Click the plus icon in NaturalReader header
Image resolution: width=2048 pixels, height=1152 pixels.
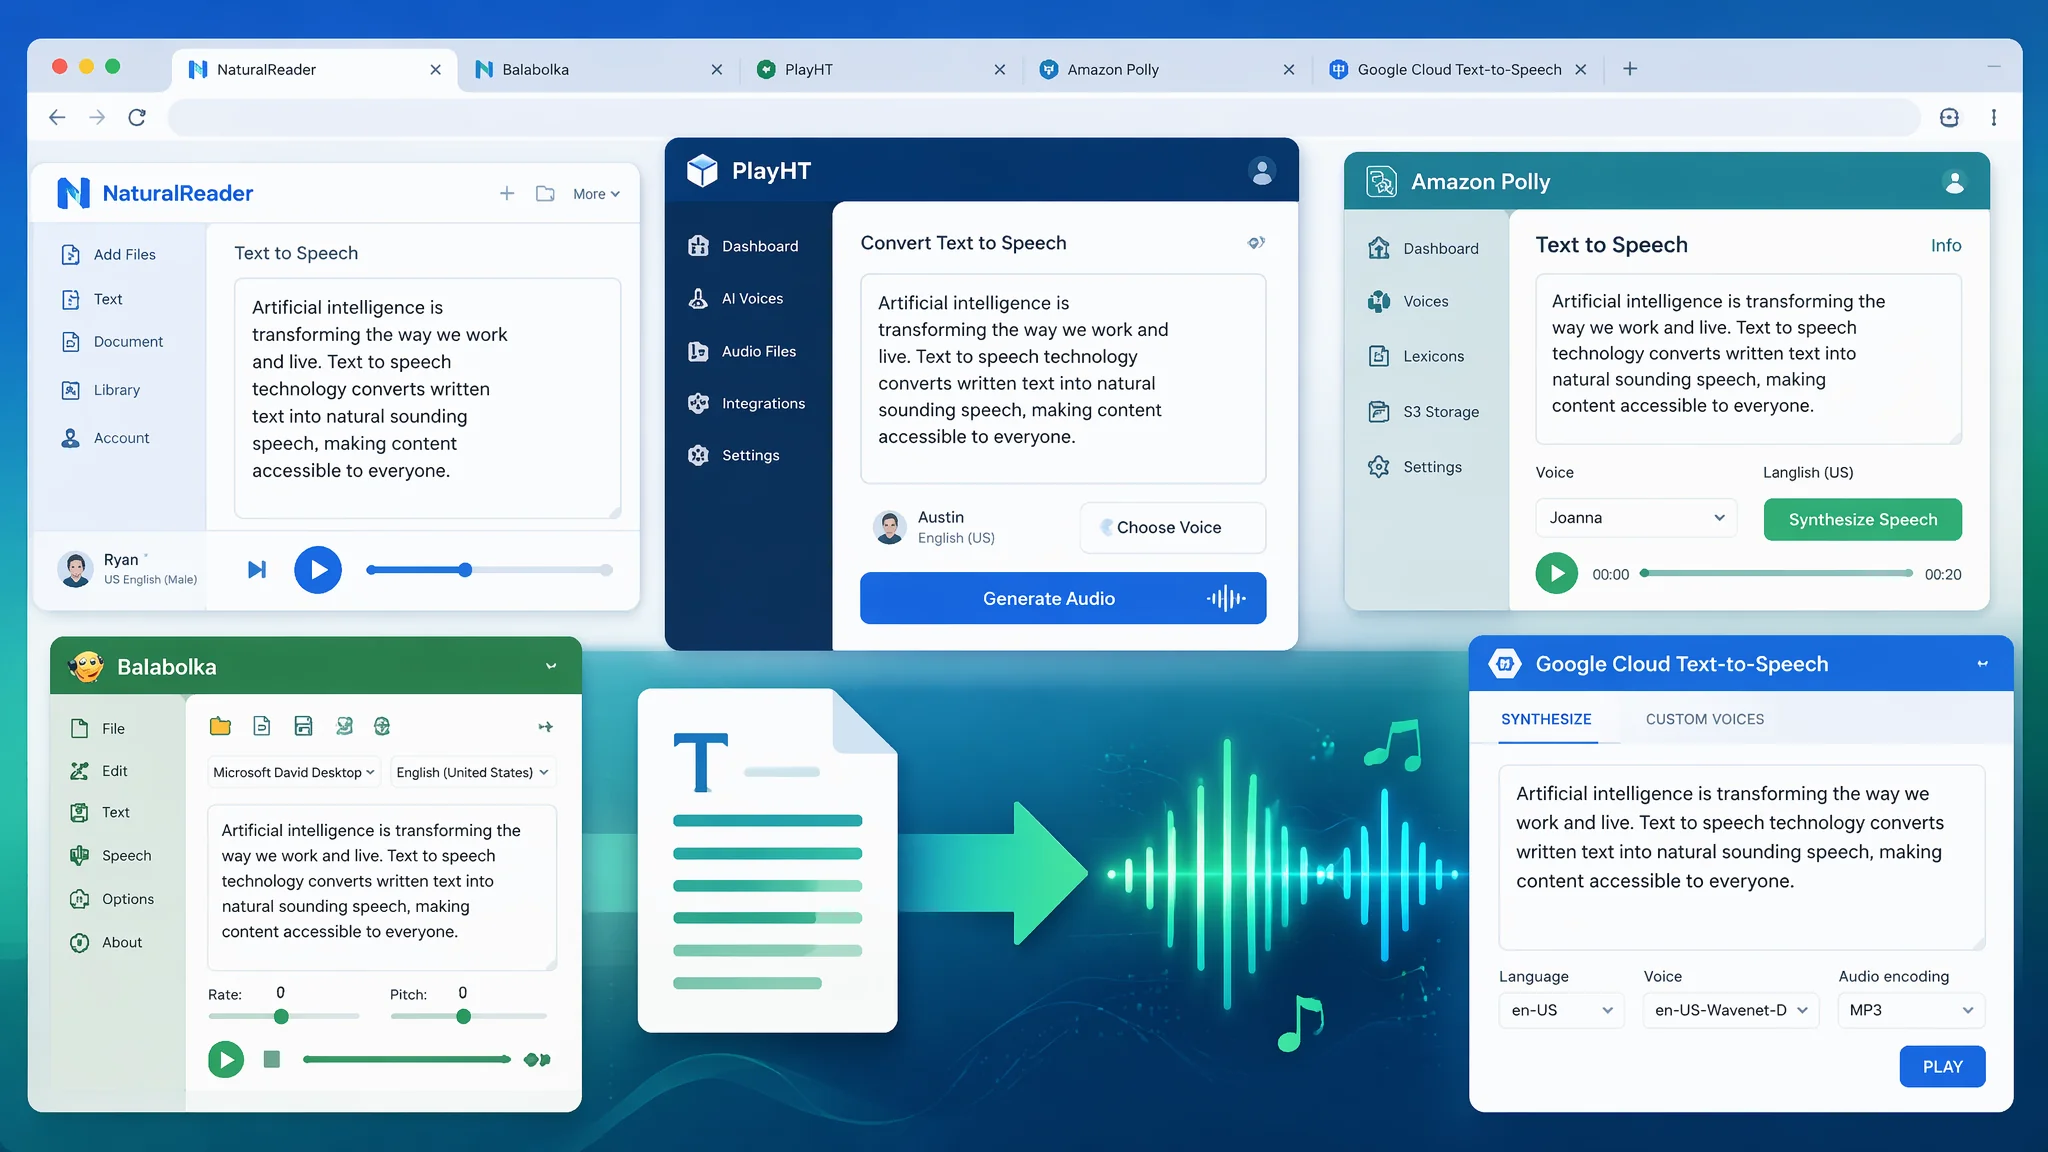pyautogui.click(x=507, y=193)
